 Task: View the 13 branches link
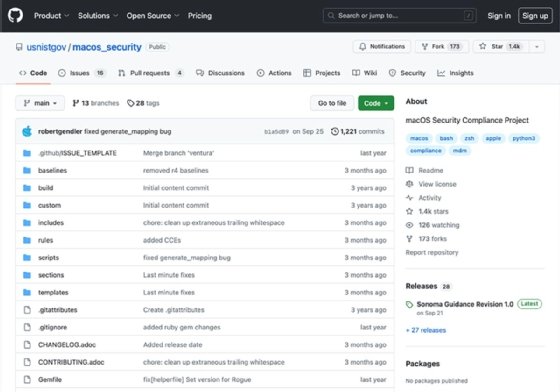coord(96,103)
